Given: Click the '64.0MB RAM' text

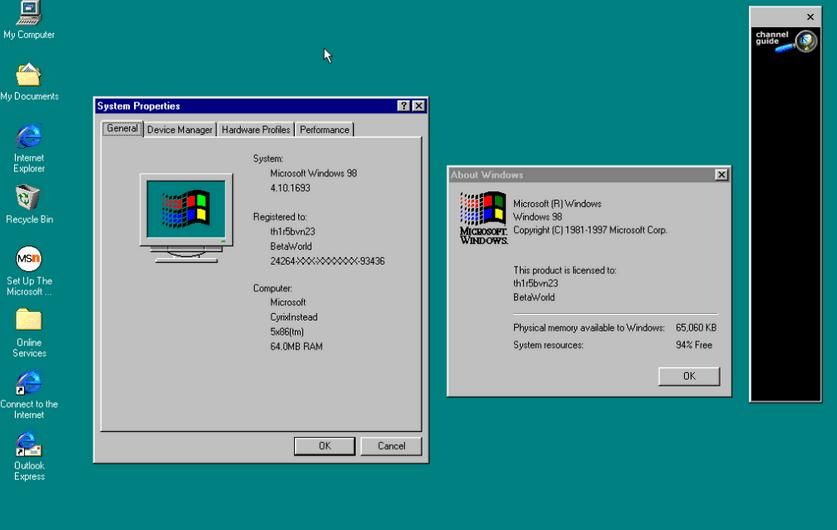Looking at the screenshot, I should pyautogui.click(x=296, y=346).
